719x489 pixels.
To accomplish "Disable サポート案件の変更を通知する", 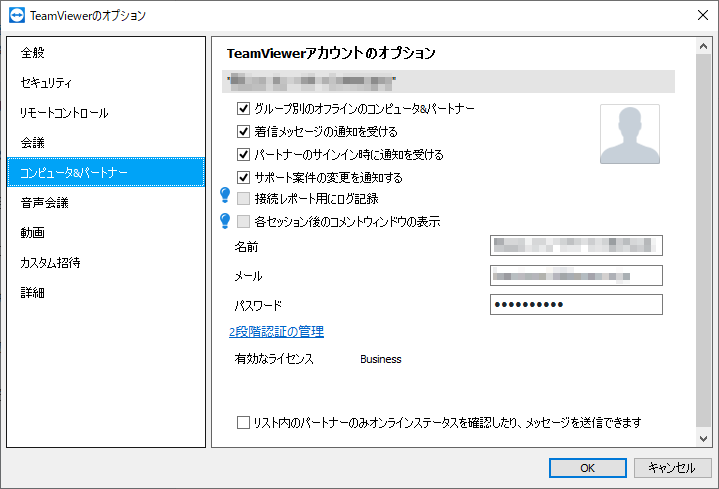I will pos(243,177).
